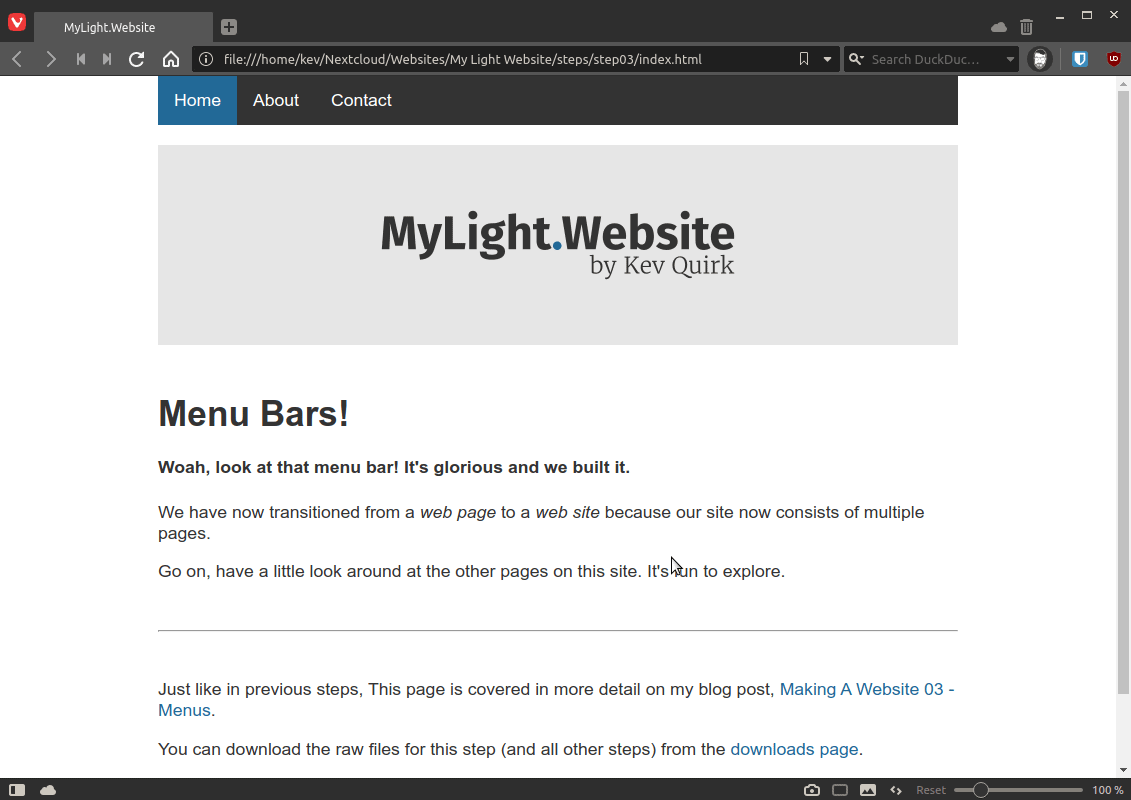
Task: Toggle image loading in the status bar
Action: tap(868, 790)
